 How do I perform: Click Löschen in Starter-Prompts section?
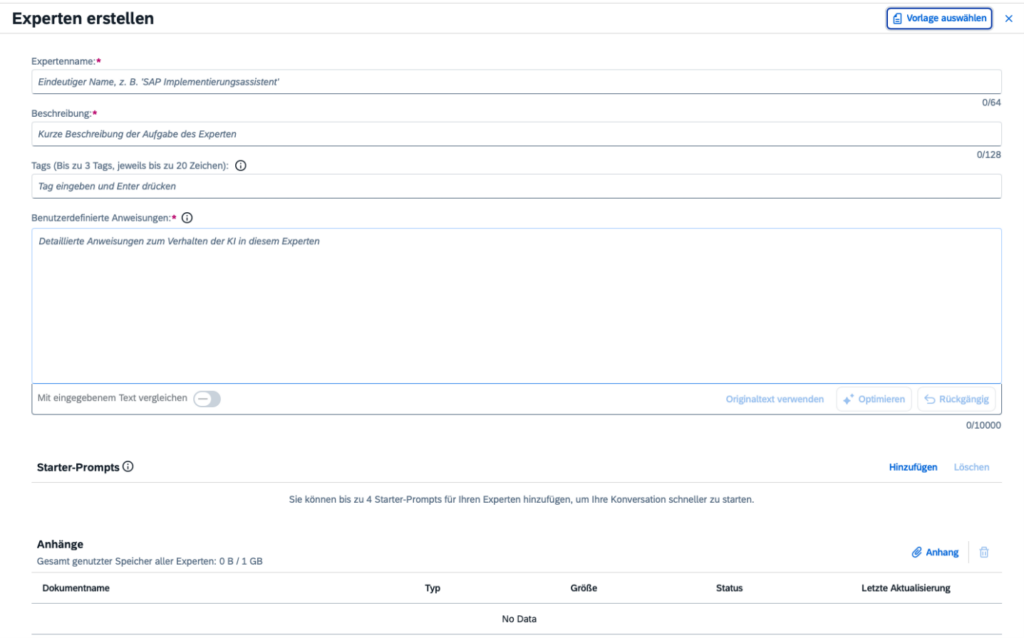pyautogui.click(x=971, y=467)
